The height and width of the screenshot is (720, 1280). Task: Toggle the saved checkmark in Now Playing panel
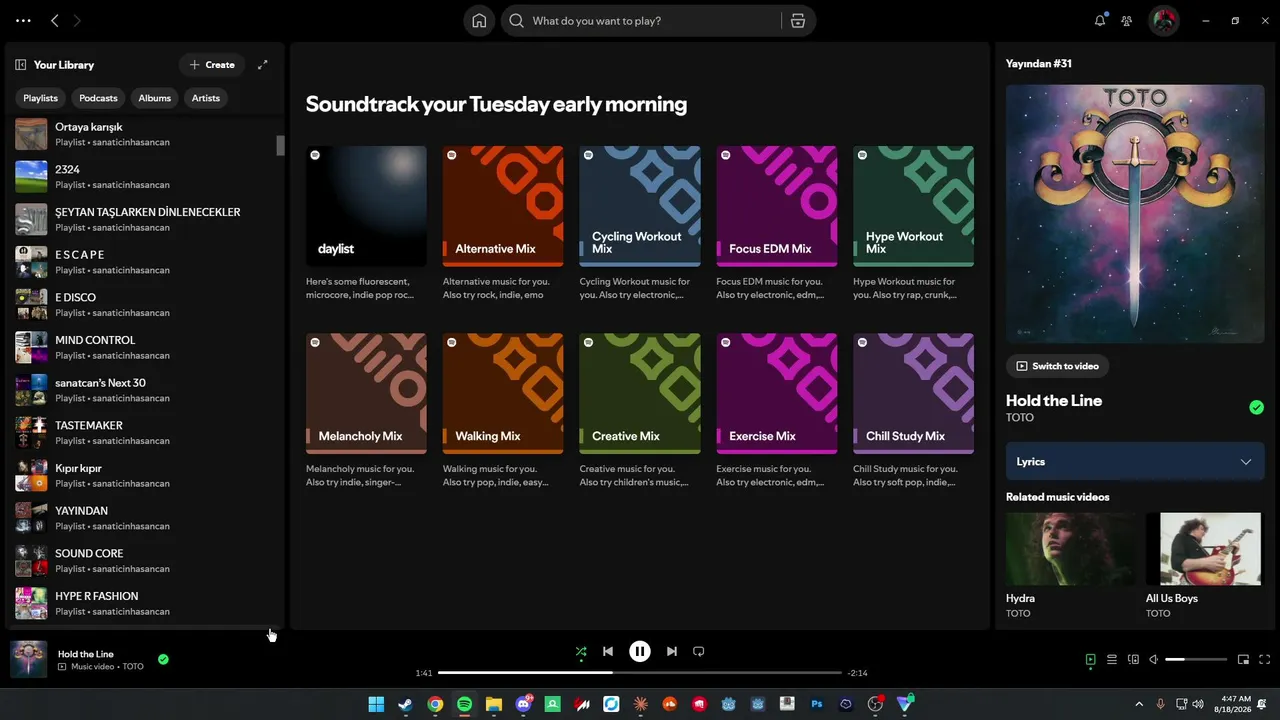(1256, 407)
